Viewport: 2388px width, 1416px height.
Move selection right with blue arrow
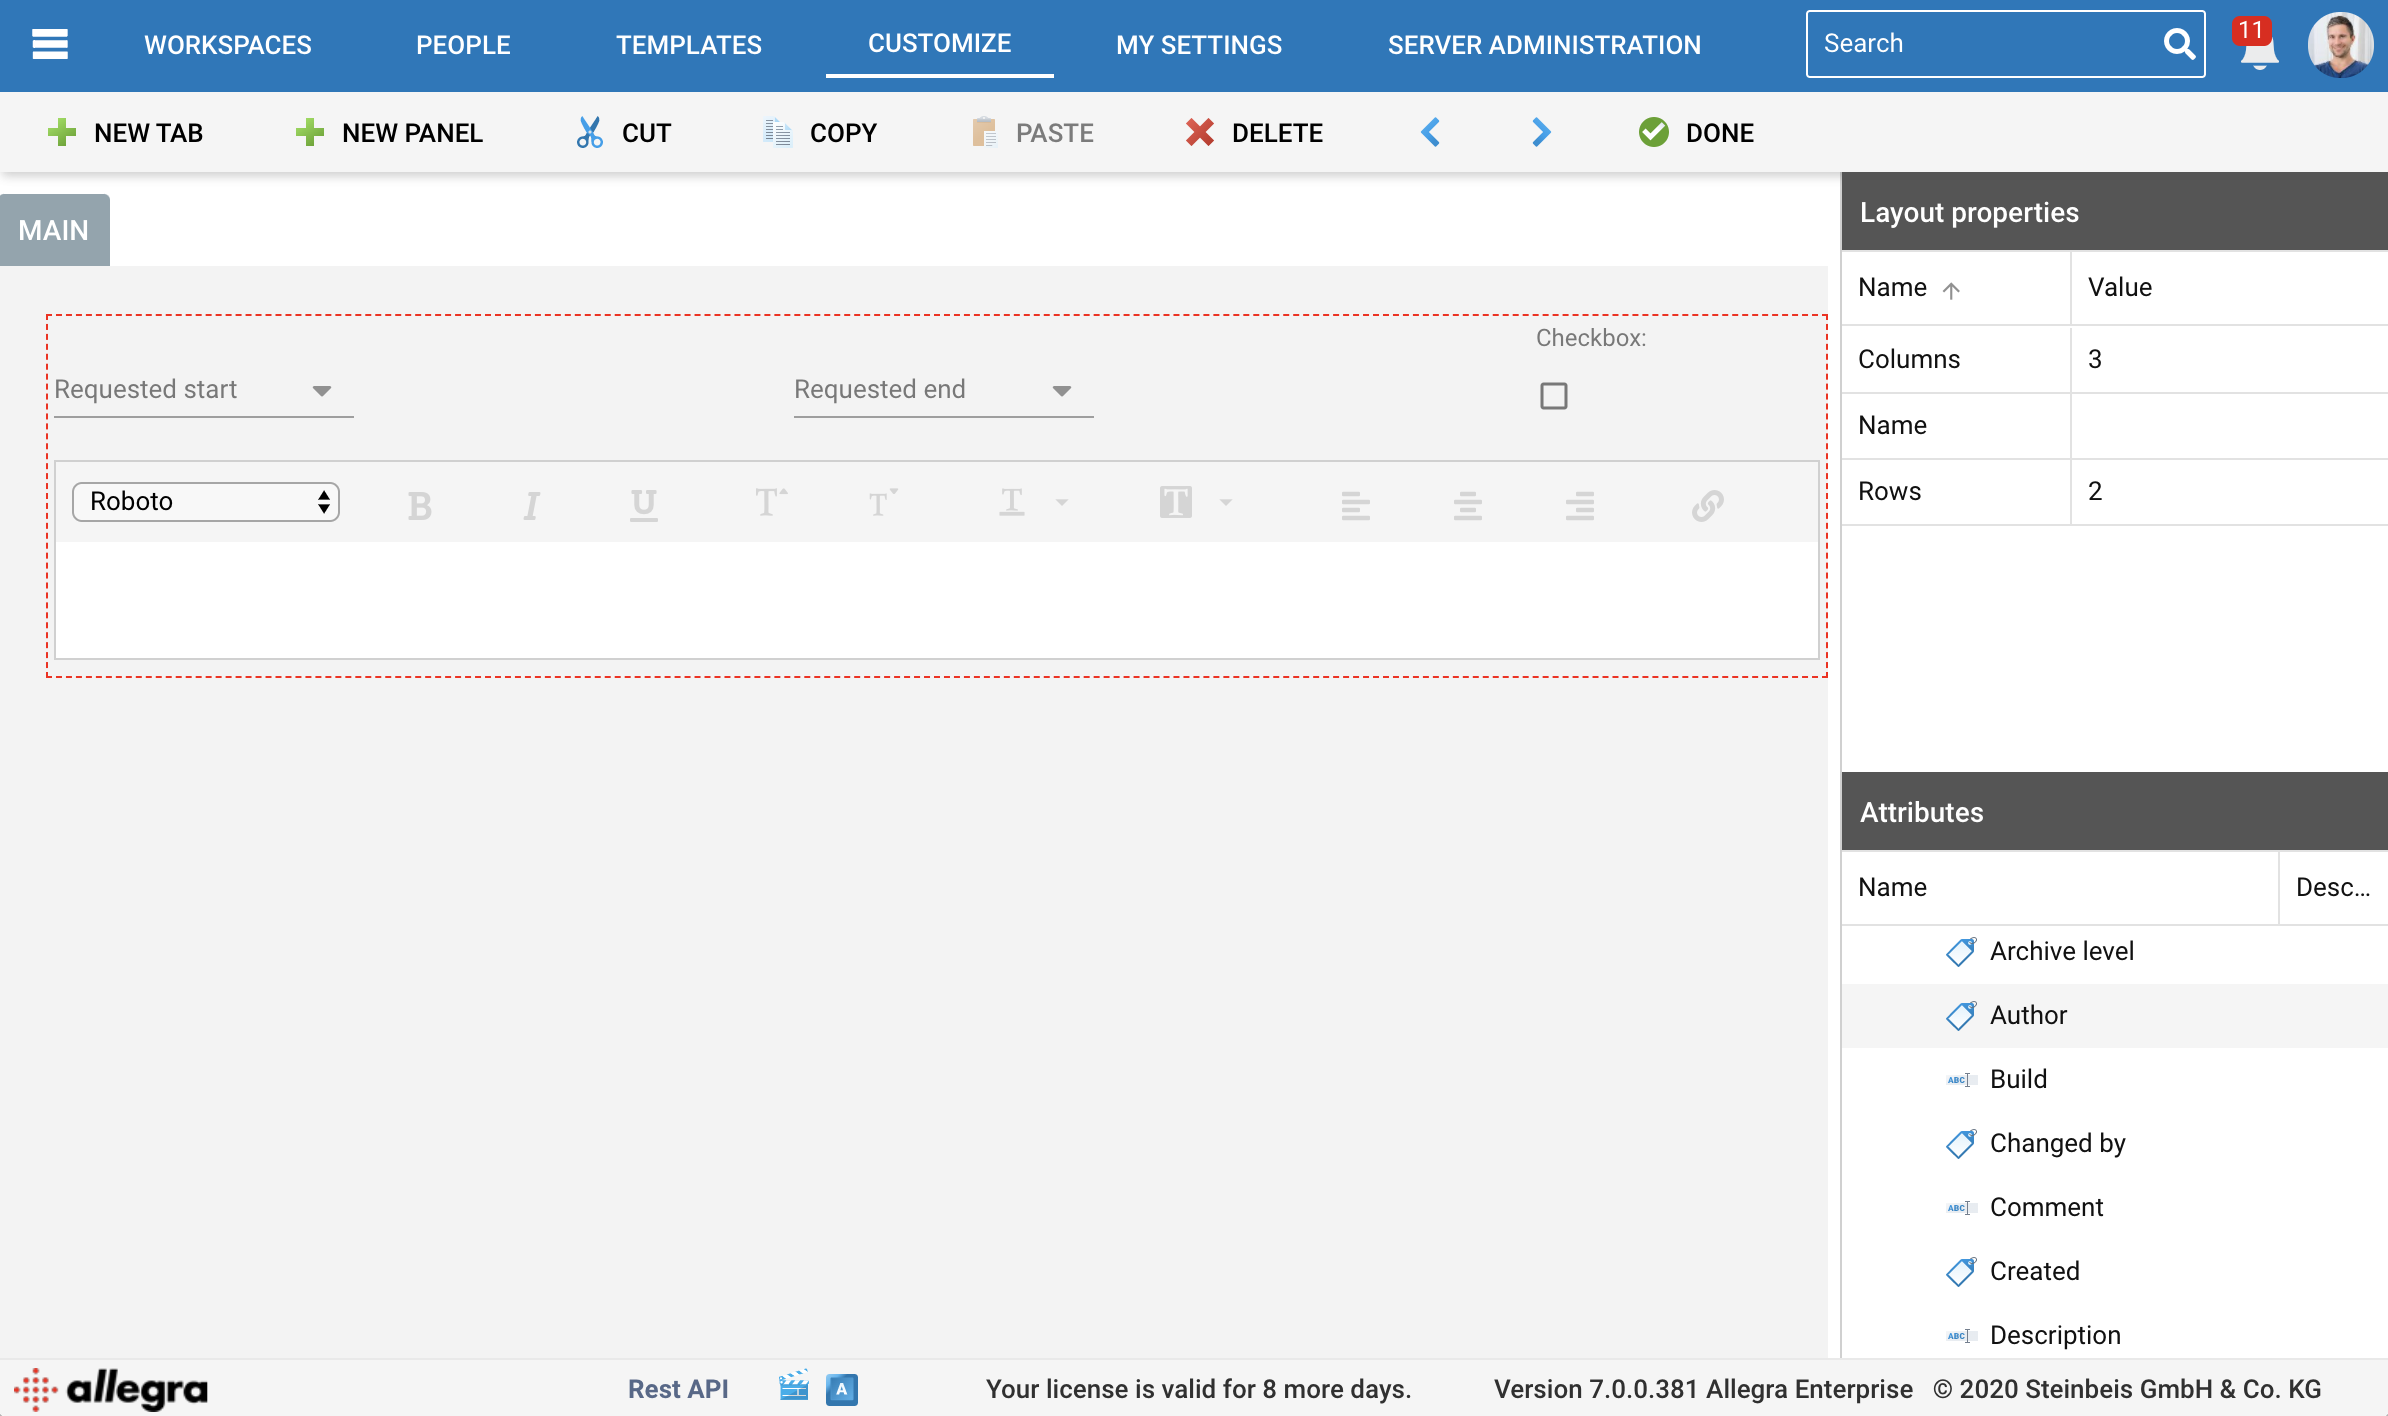pos(1540,133)
